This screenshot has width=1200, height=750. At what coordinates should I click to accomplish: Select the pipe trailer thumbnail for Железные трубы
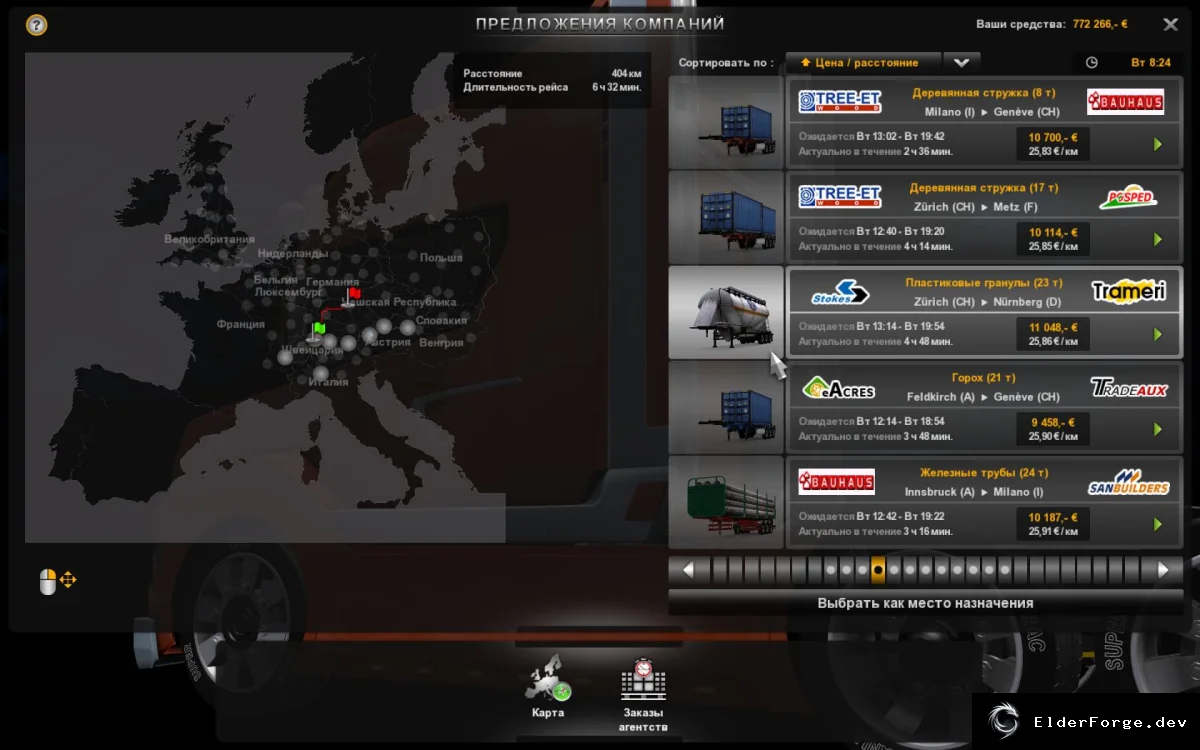(x=726, y=502)
